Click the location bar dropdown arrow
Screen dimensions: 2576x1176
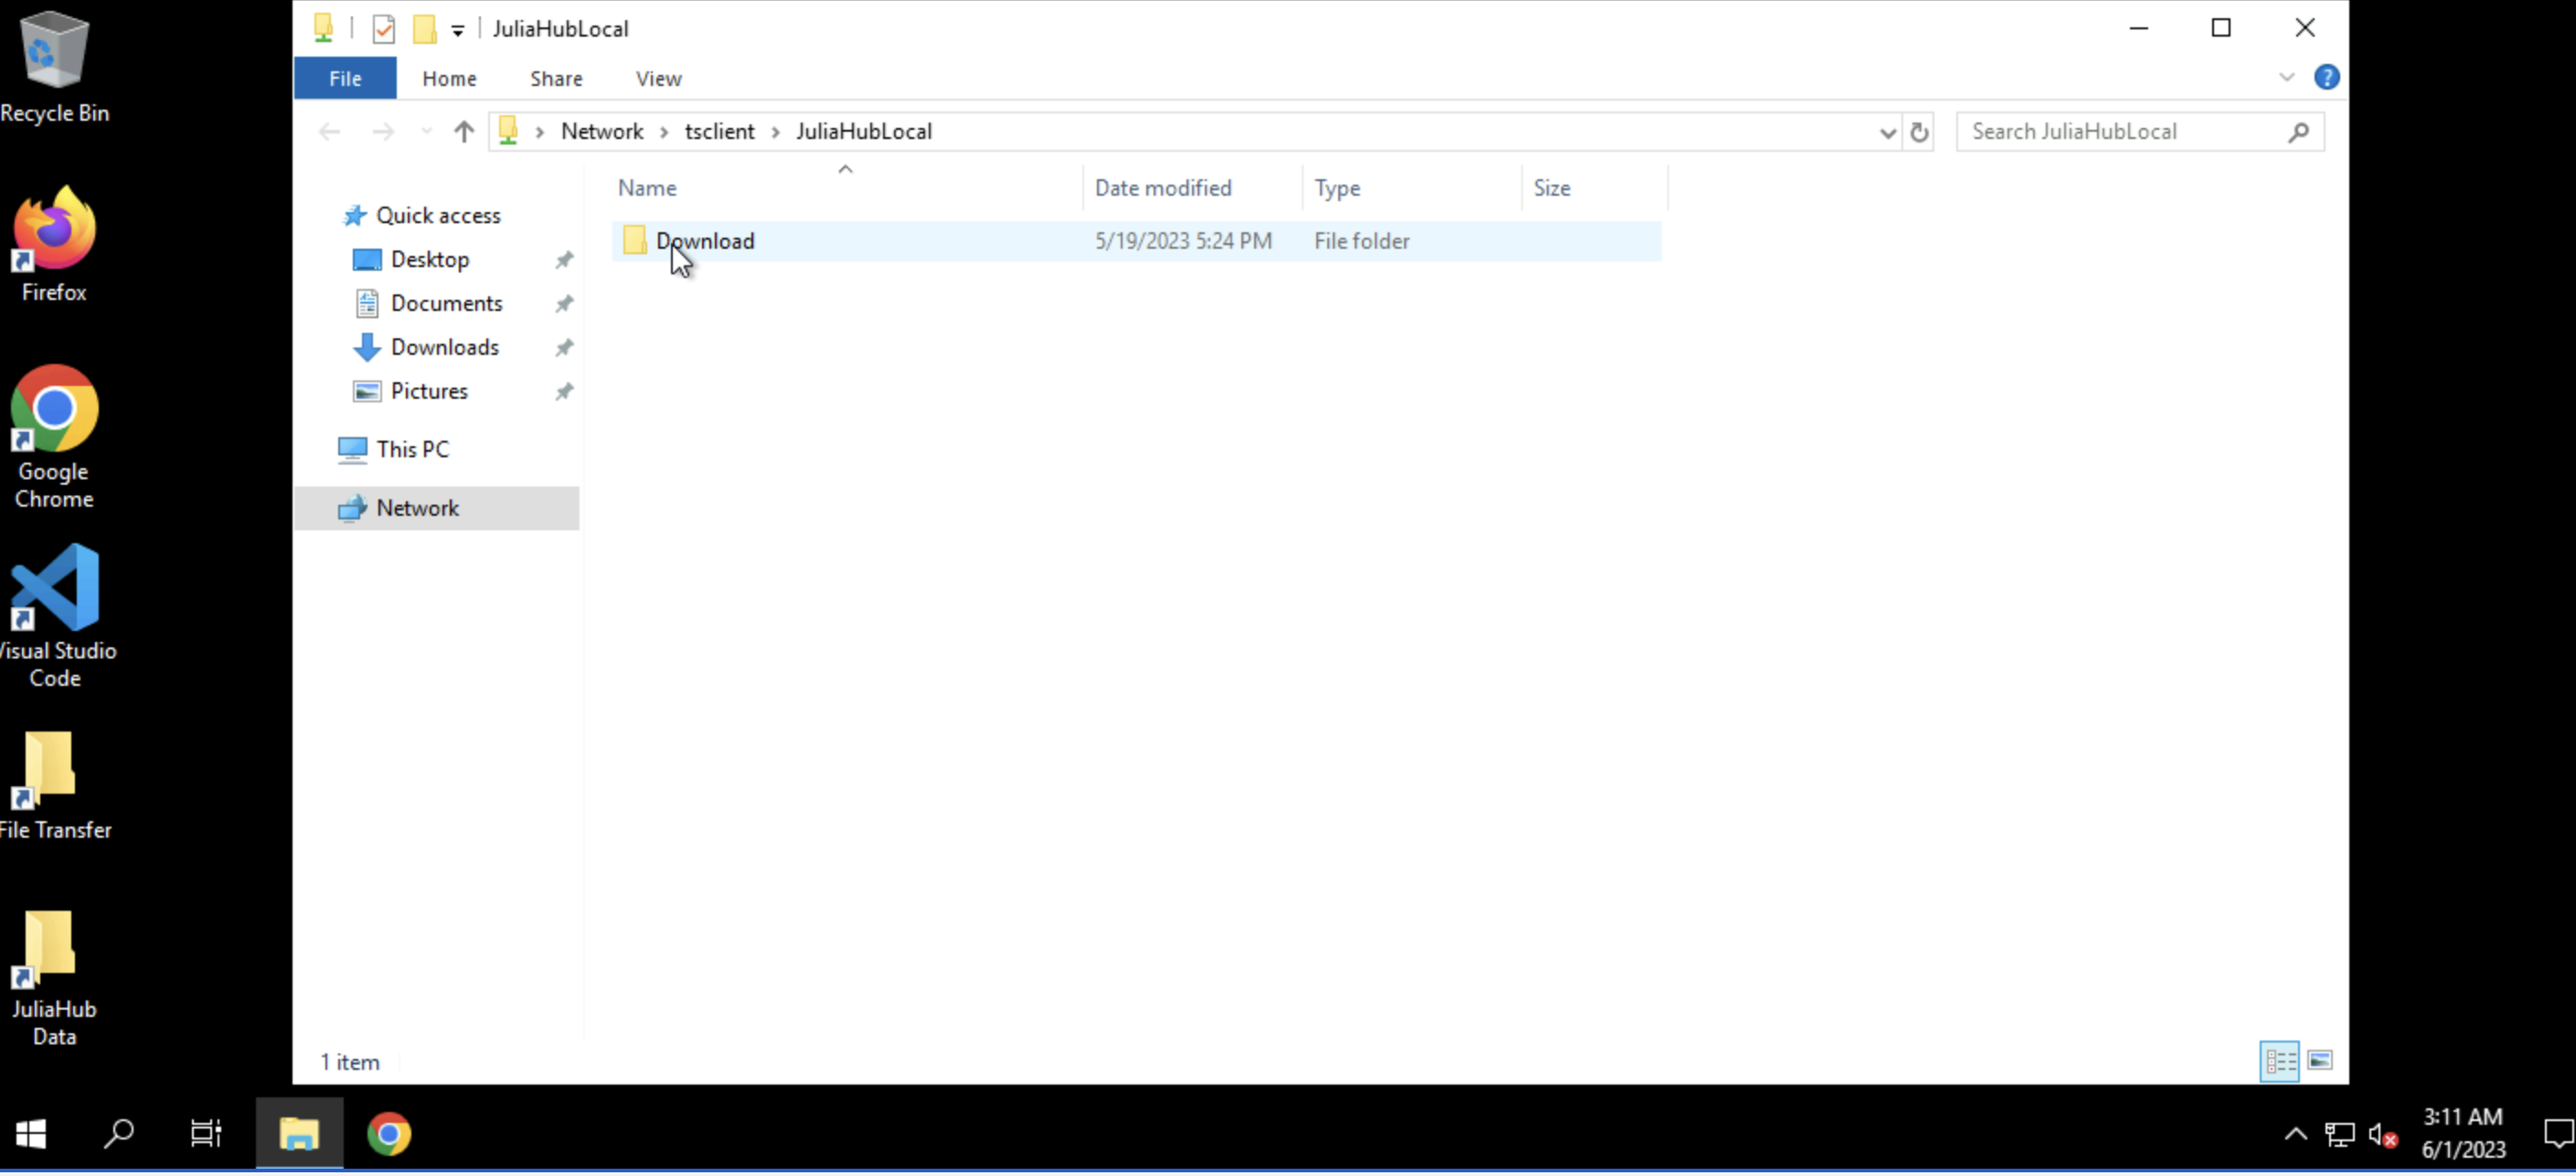click(x=1886, y=132)
